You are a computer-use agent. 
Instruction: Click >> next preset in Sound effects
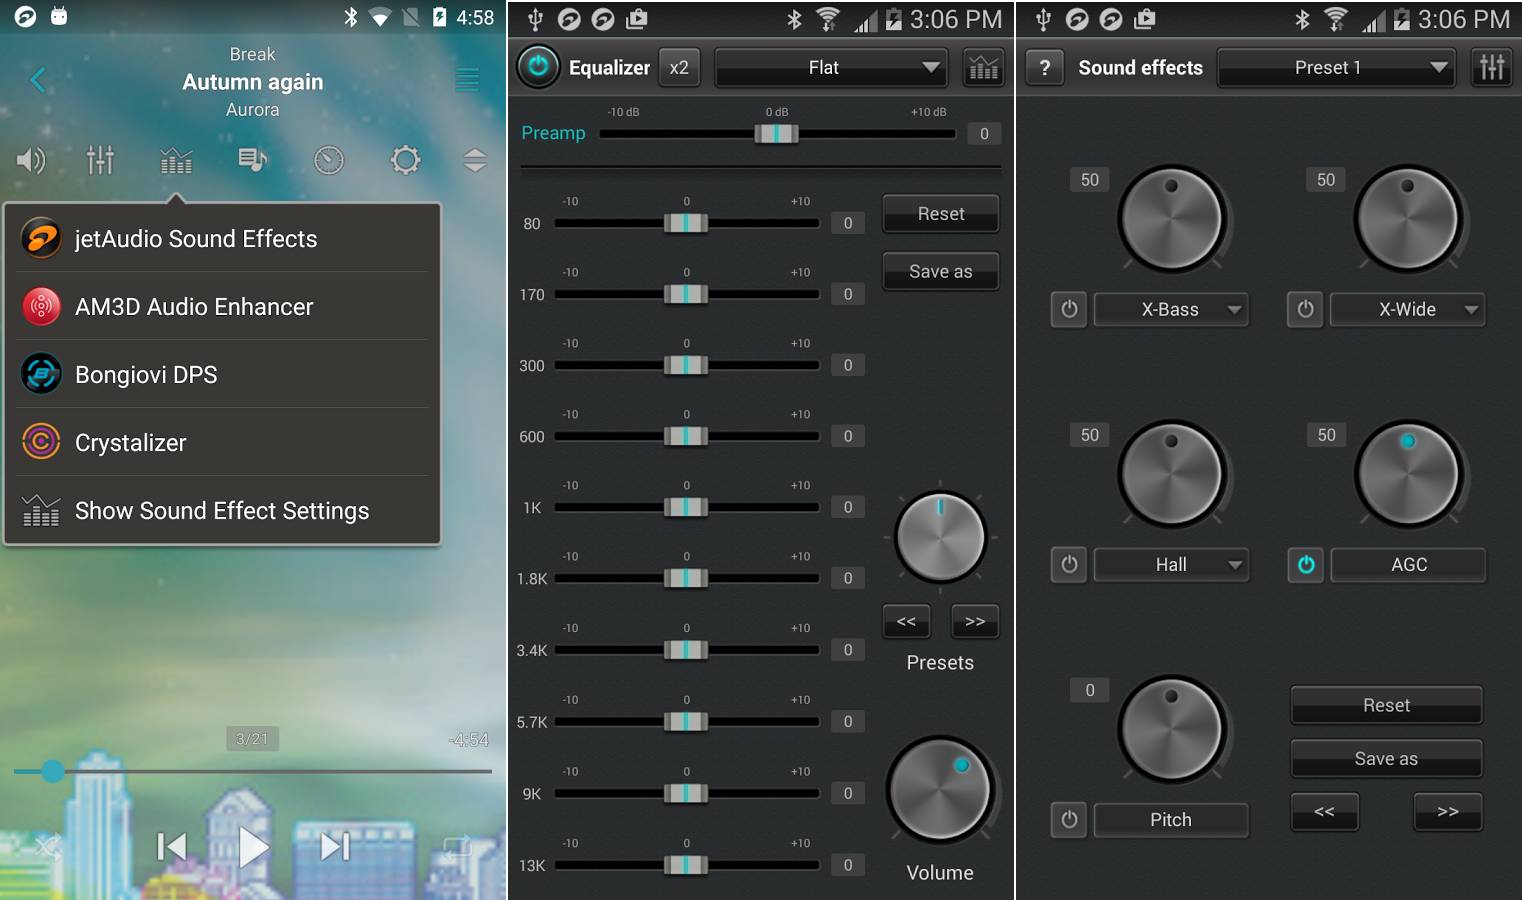(1448, 812)
